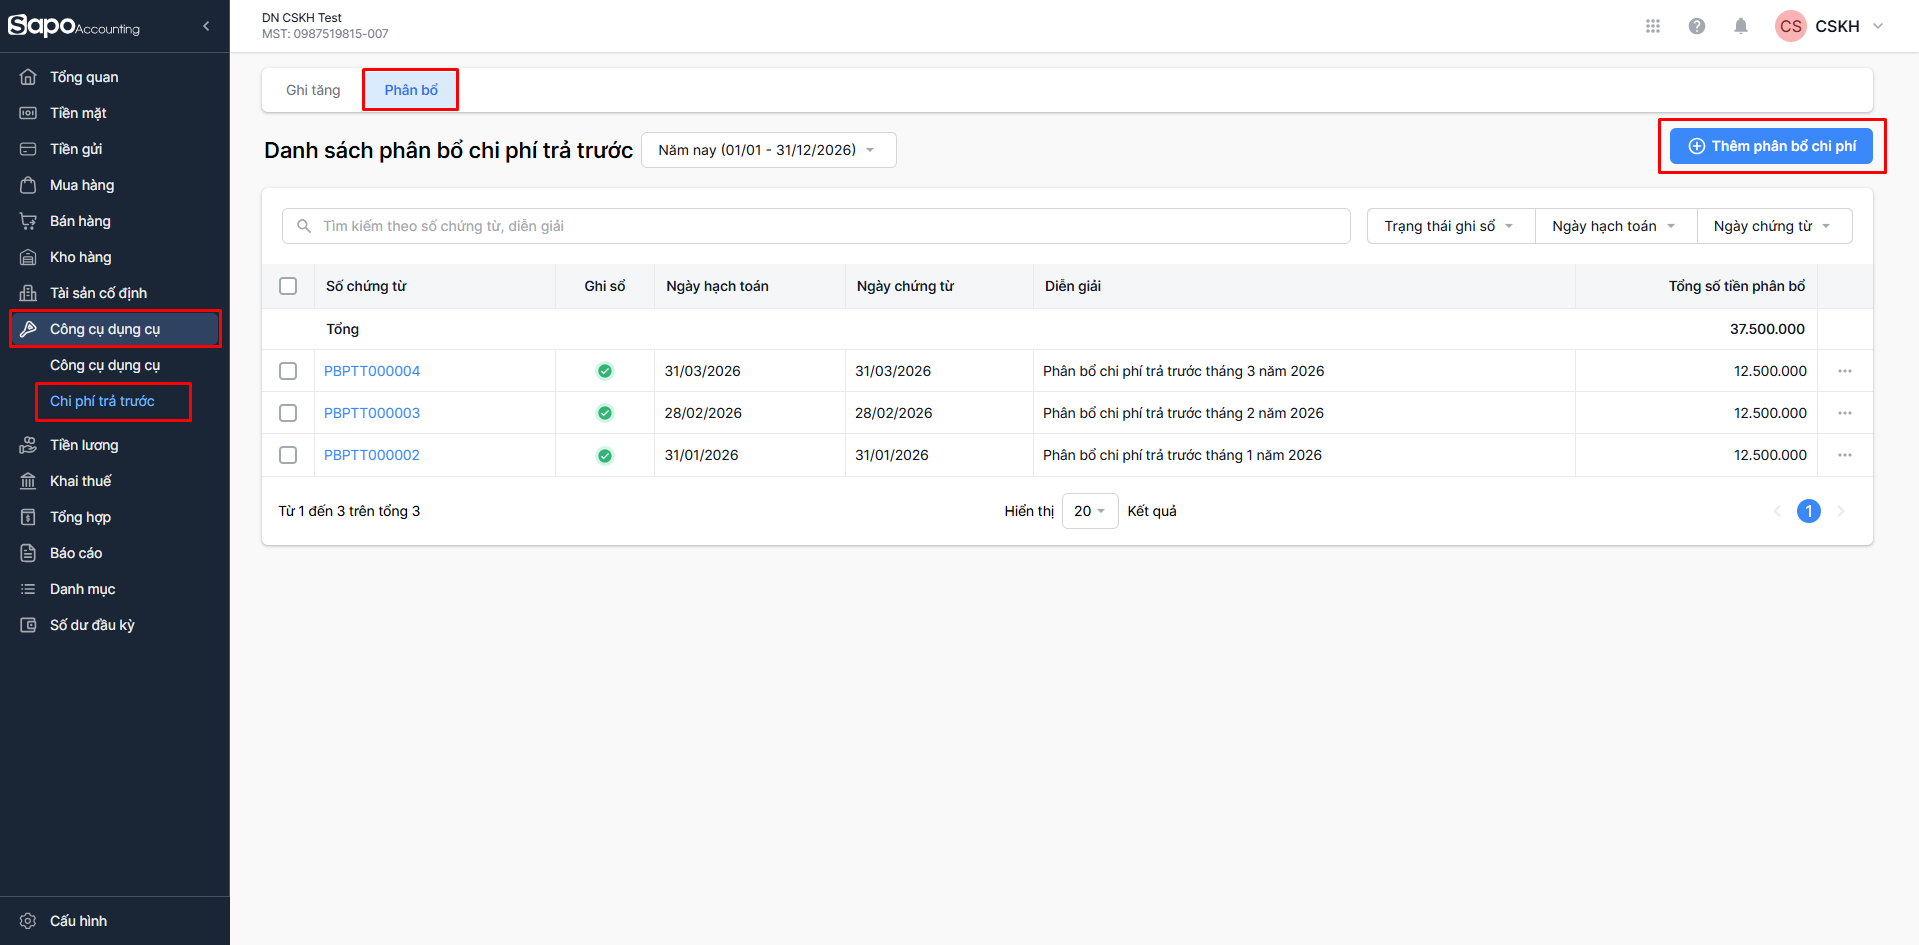Viewport: 1919px width, 945px height.
Task: Open the Năm nay date range dropdown
Action: pyautogui.click(x=767, y=150)
